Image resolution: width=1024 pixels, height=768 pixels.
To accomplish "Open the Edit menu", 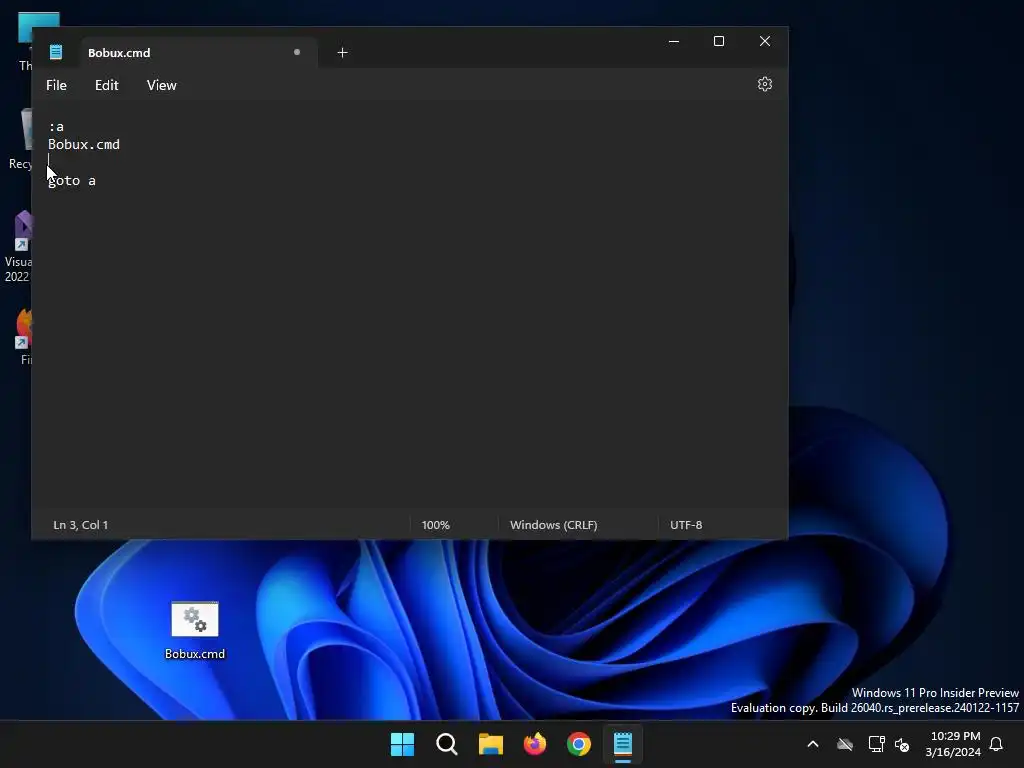I will click(x=106, y=85).
